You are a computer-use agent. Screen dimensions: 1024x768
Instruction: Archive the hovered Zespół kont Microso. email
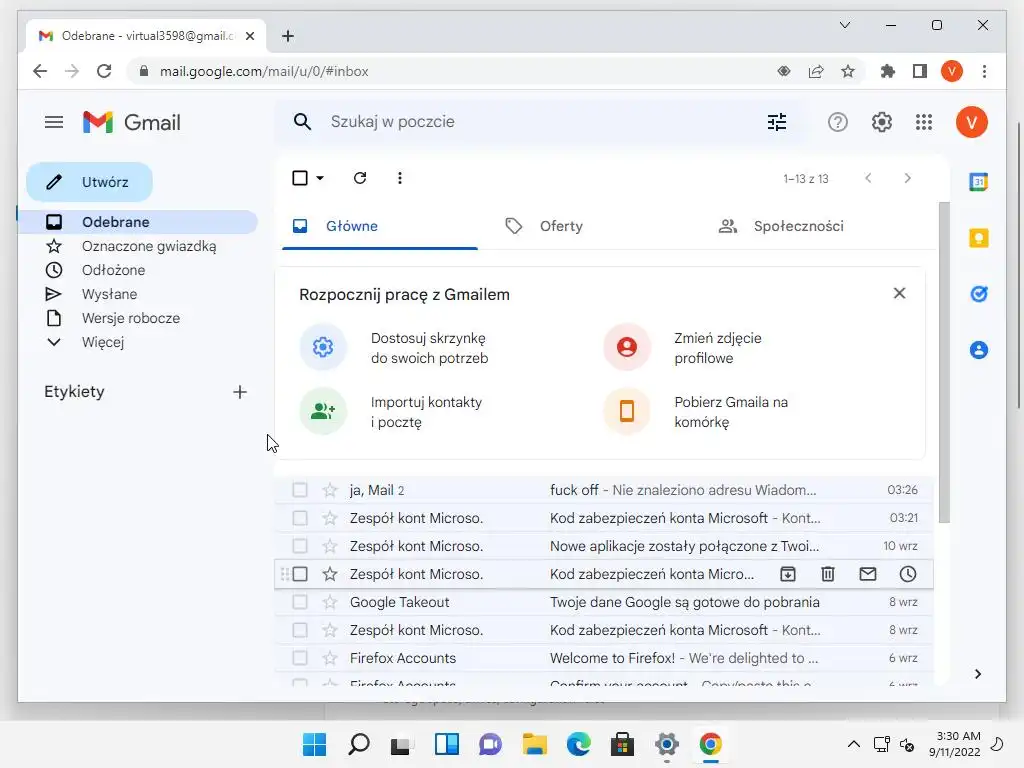(x=788, y=574)
